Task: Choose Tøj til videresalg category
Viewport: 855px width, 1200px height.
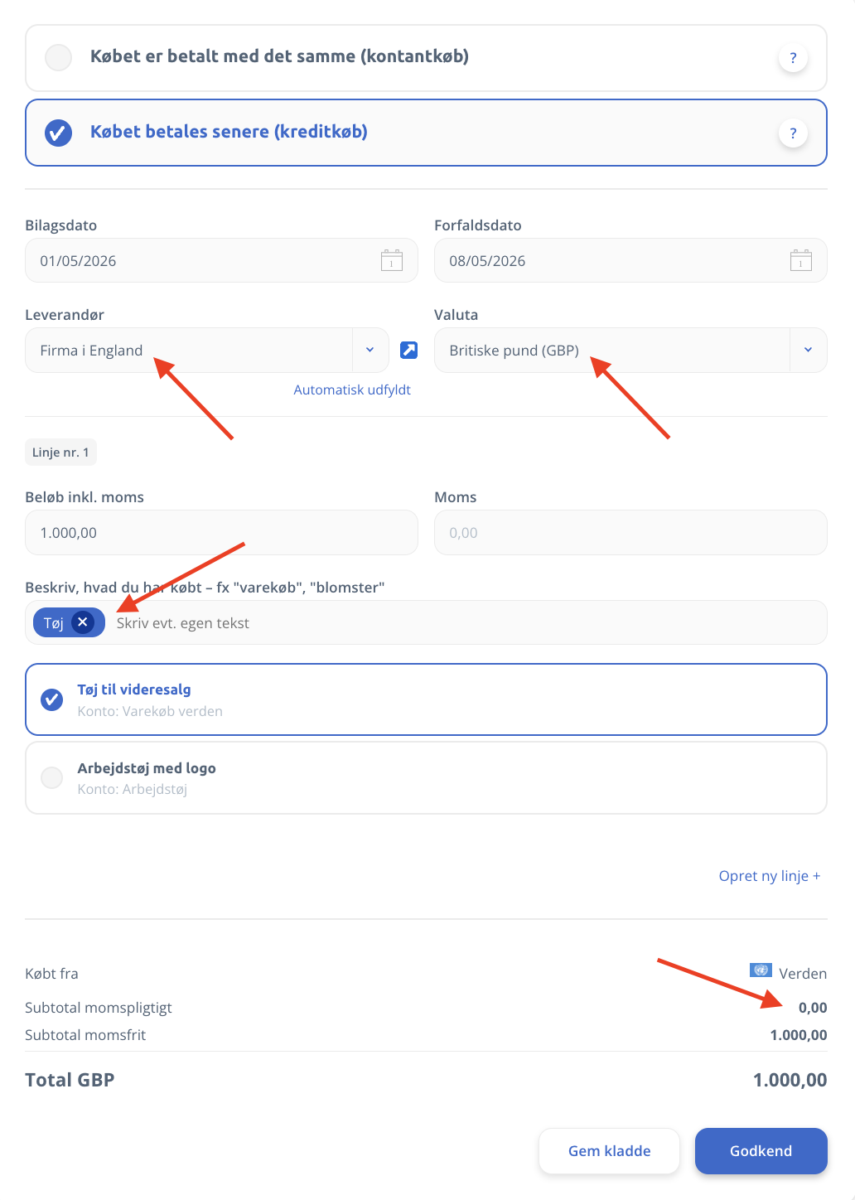Action: click(x=426, y=700)
